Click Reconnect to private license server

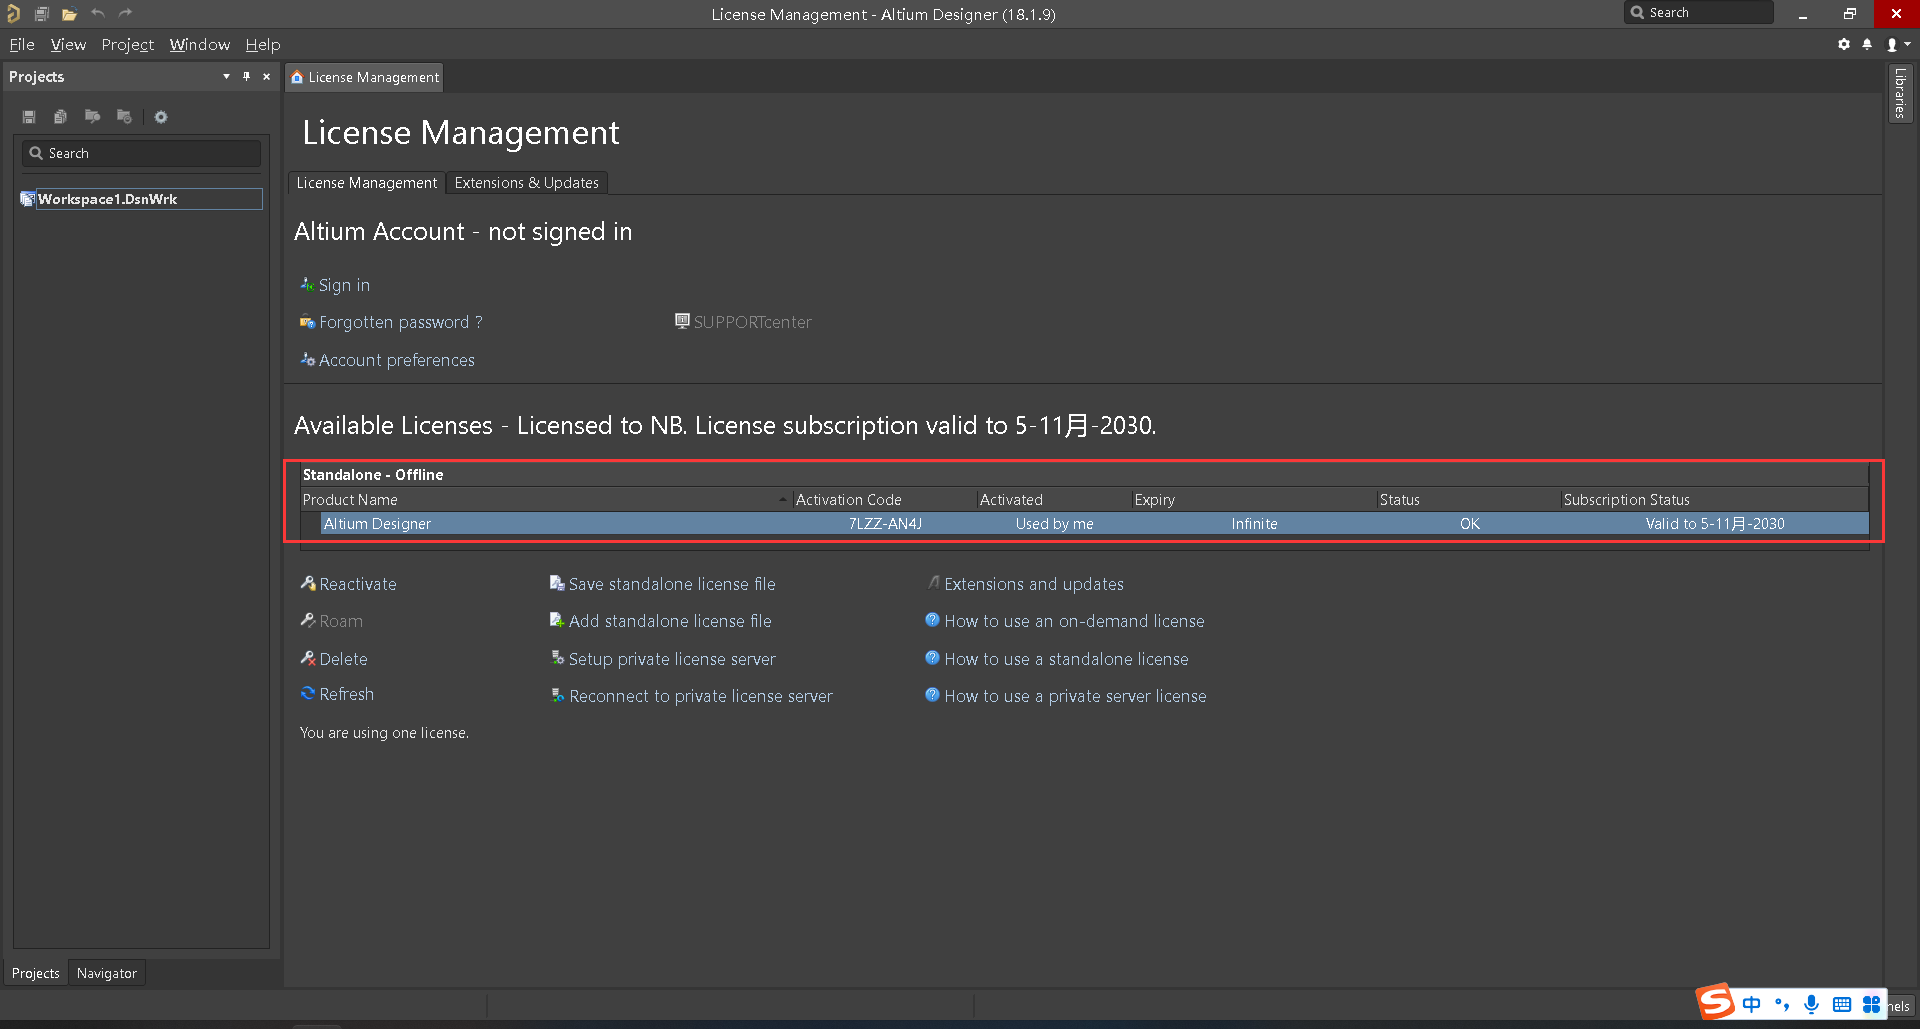[691, 696]
